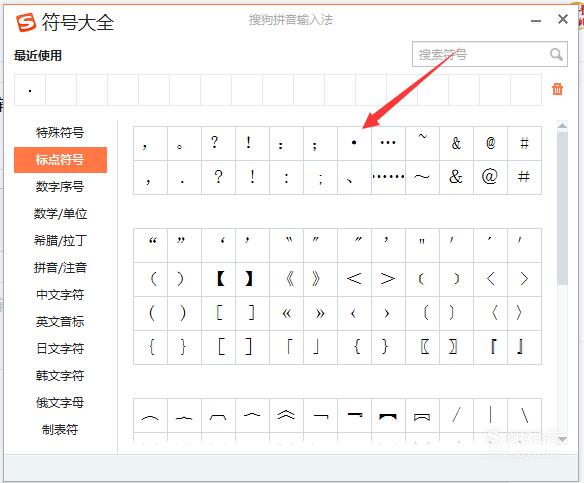This screenshot has width=584, height=483.
Task: Open the 中文字符 category
Action: coord(60,295)
